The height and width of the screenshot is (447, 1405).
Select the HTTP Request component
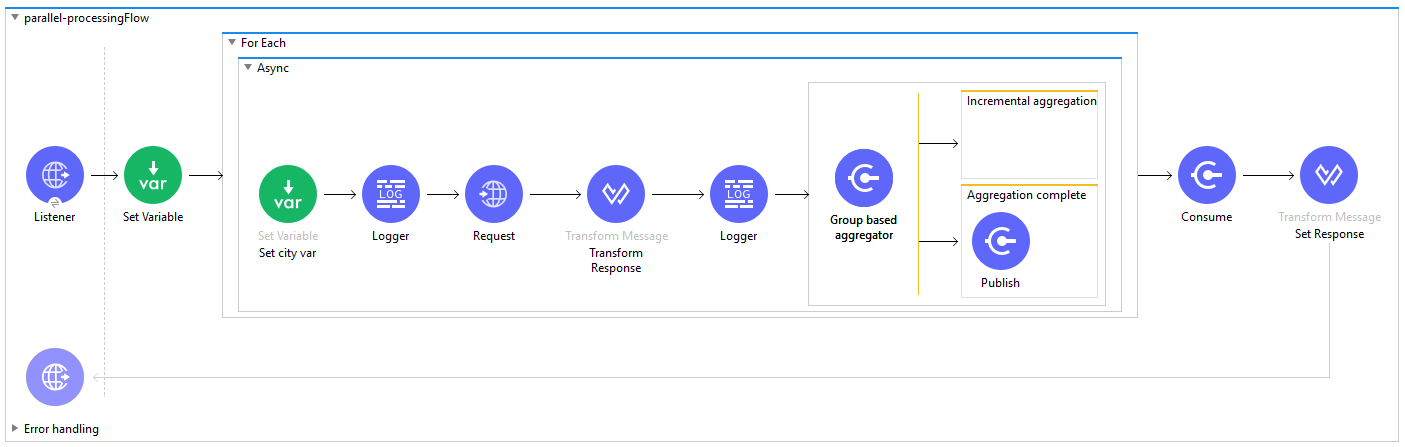pos(494,194)
